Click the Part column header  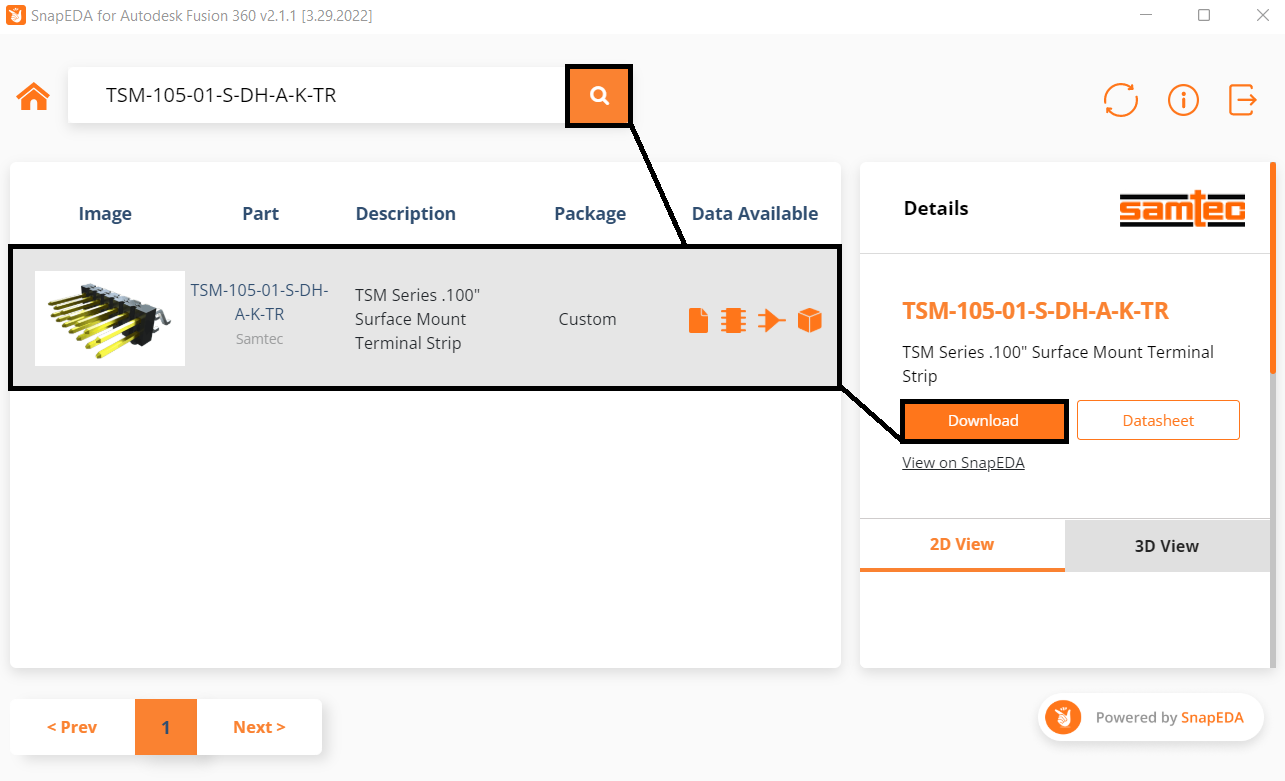click(x=261, y=213)
